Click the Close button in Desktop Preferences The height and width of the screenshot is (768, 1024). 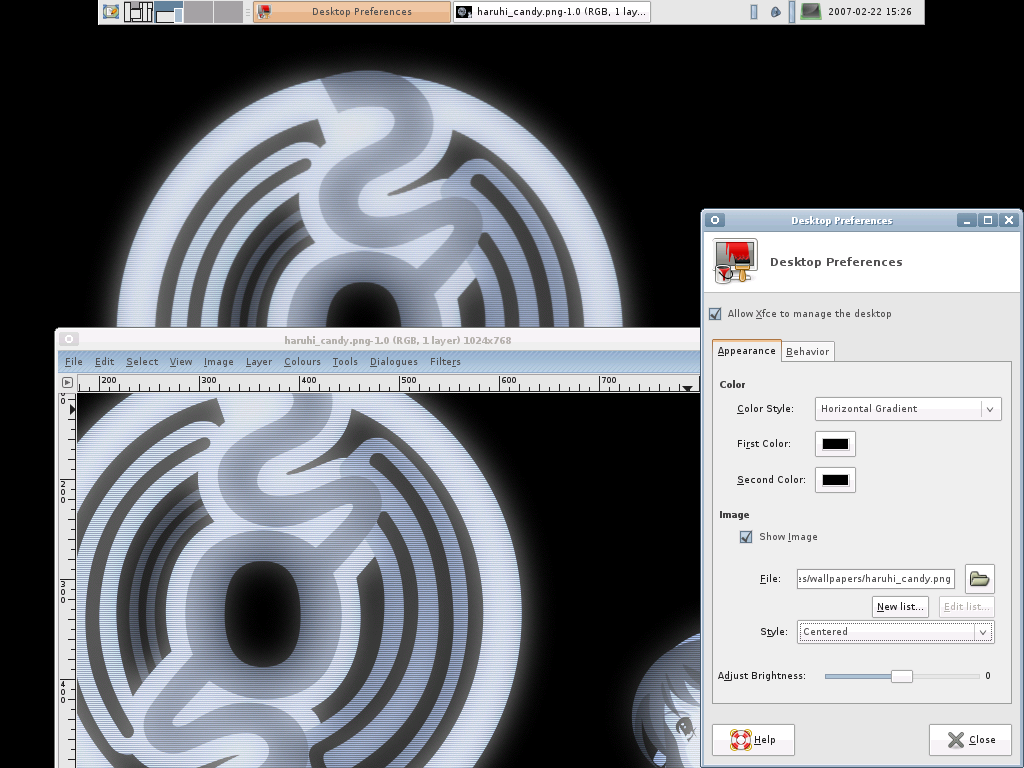pyautogui.click(x=970, y=739)
